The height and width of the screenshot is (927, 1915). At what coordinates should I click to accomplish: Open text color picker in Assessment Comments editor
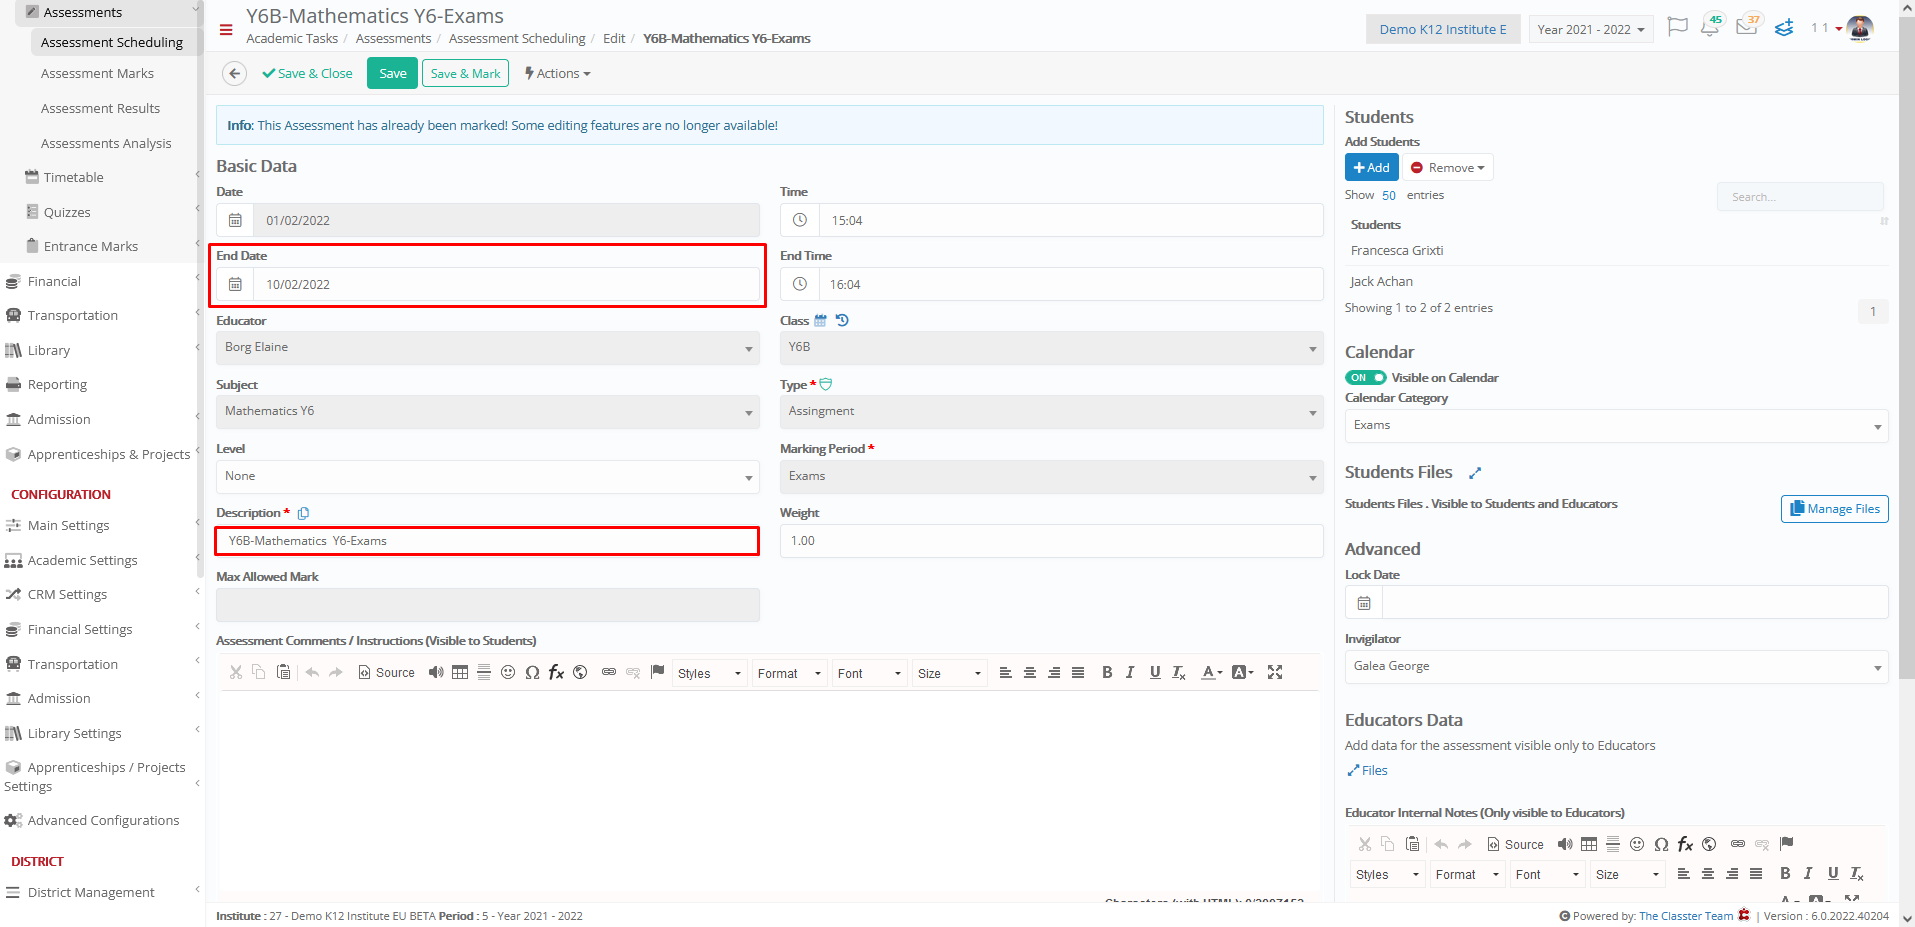tap(1212, 672)
